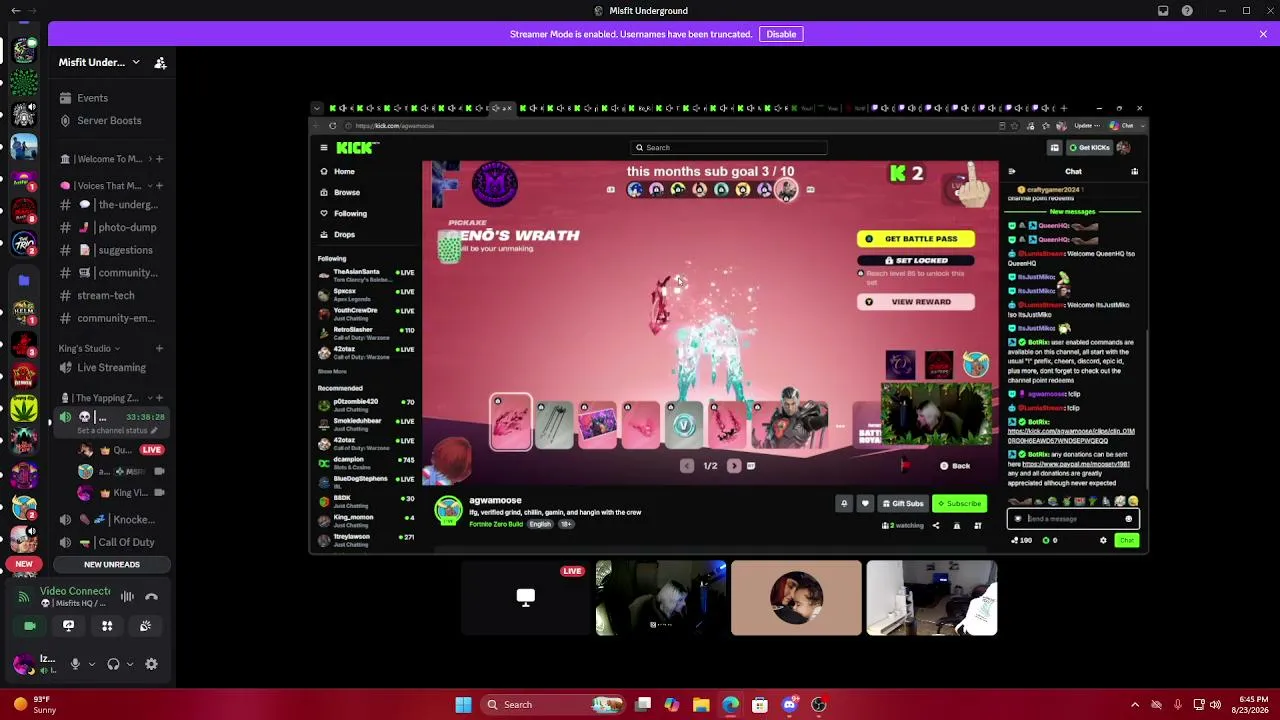Open PayPal donation link in chat
The height and width of the screenshot is (720, 1280).
[x=1076, y=464]
